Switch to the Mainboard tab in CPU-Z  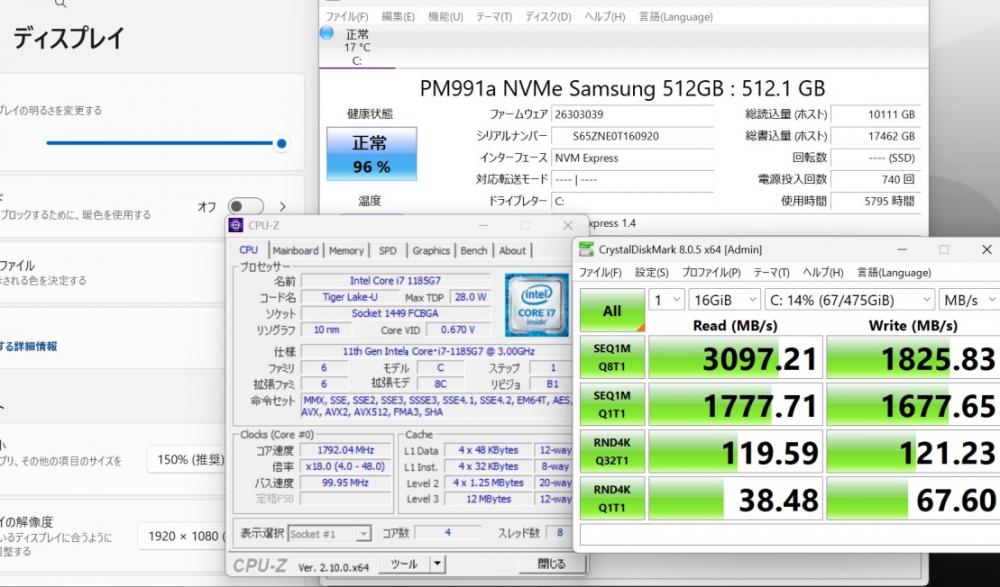pyautogui.click(x=295, y=251)
